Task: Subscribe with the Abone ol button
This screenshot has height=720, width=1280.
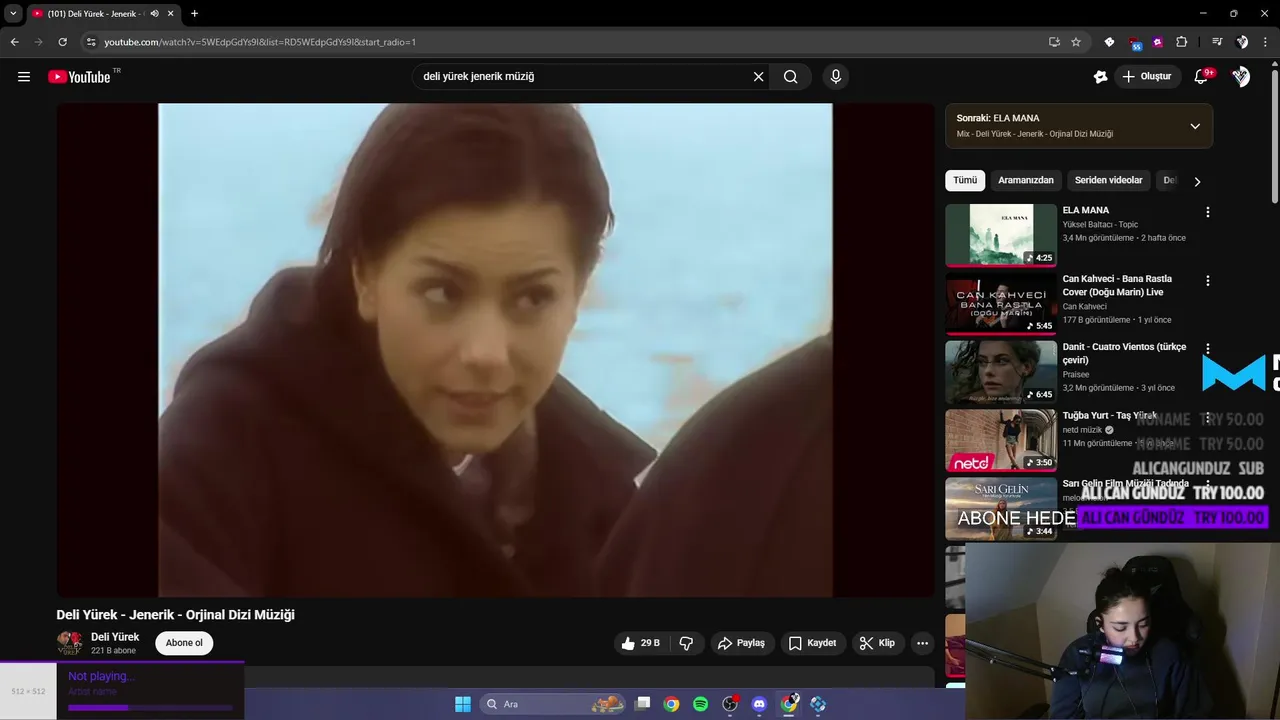Action: (x=184, y=643)
